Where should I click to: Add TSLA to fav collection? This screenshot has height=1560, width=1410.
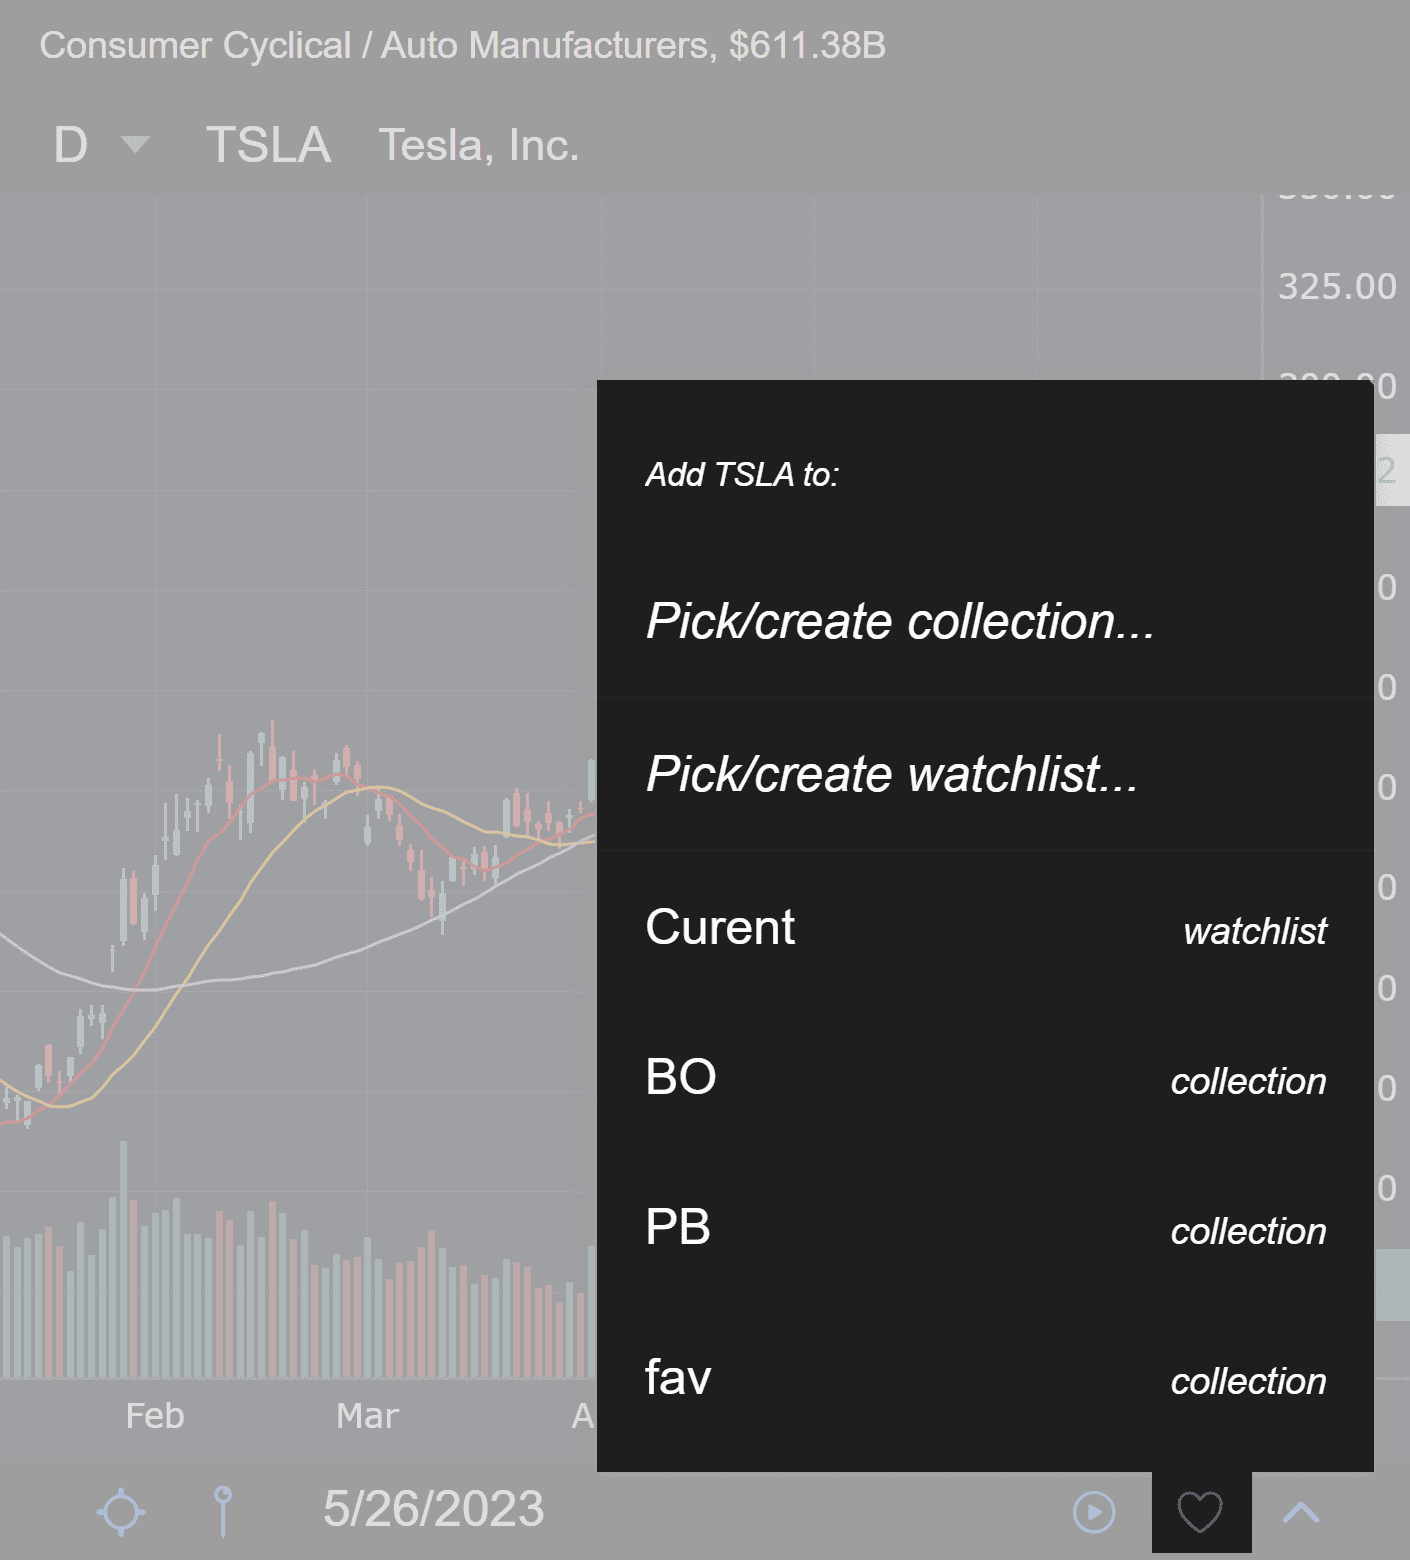pos(985,1378)
